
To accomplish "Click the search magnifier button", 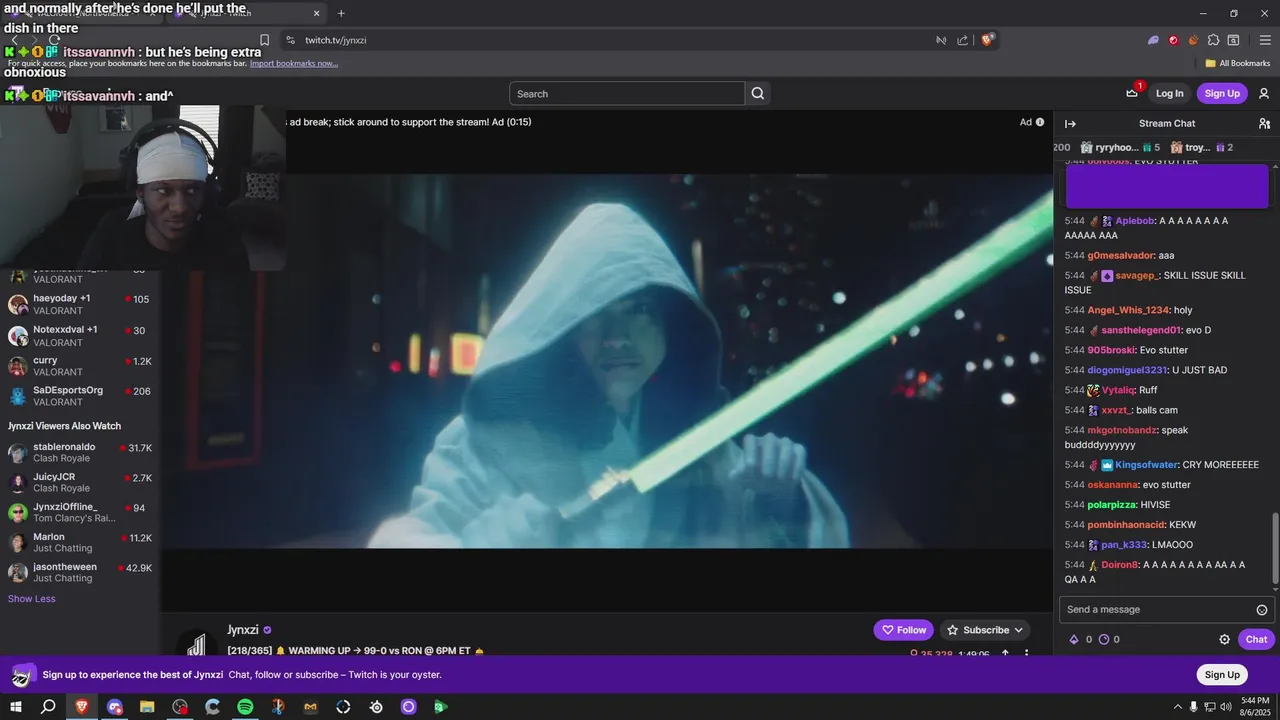I will pos(758,93).
